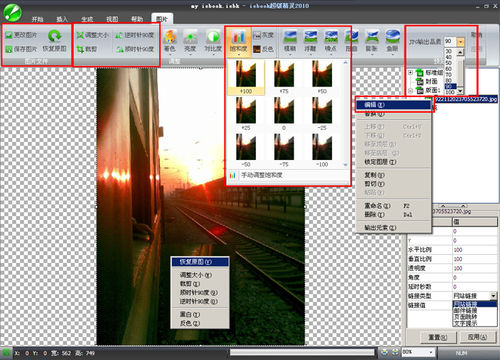Choose the +50 saturation thumbnail
Viewport: 500px width, 360px height.
point(322,77)
